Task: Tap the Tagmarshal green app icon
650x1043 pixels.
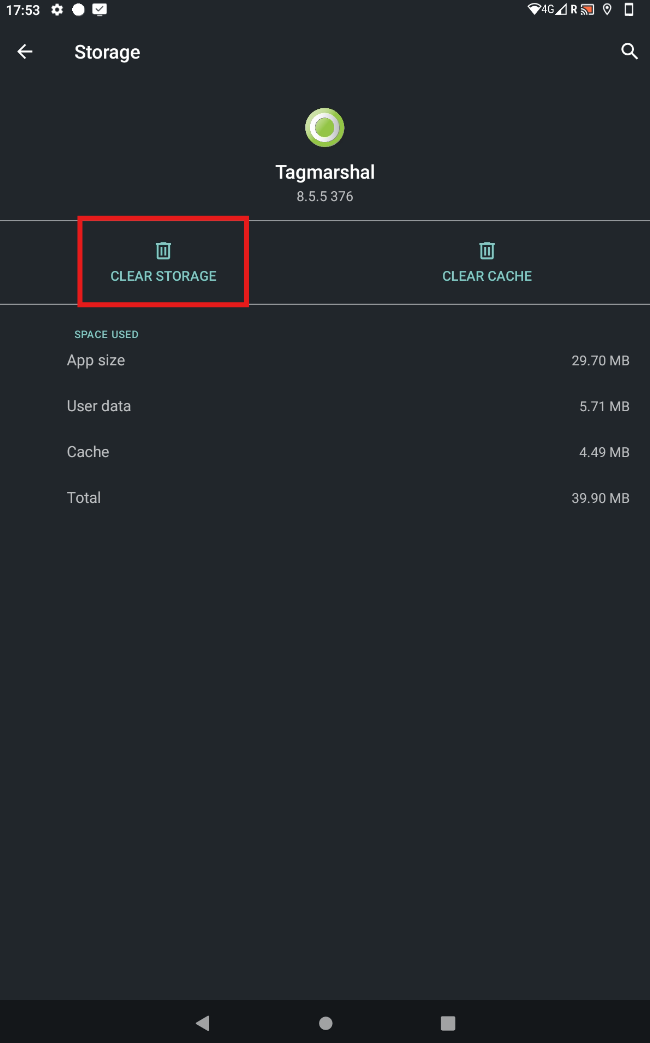Action: point(325,127)
